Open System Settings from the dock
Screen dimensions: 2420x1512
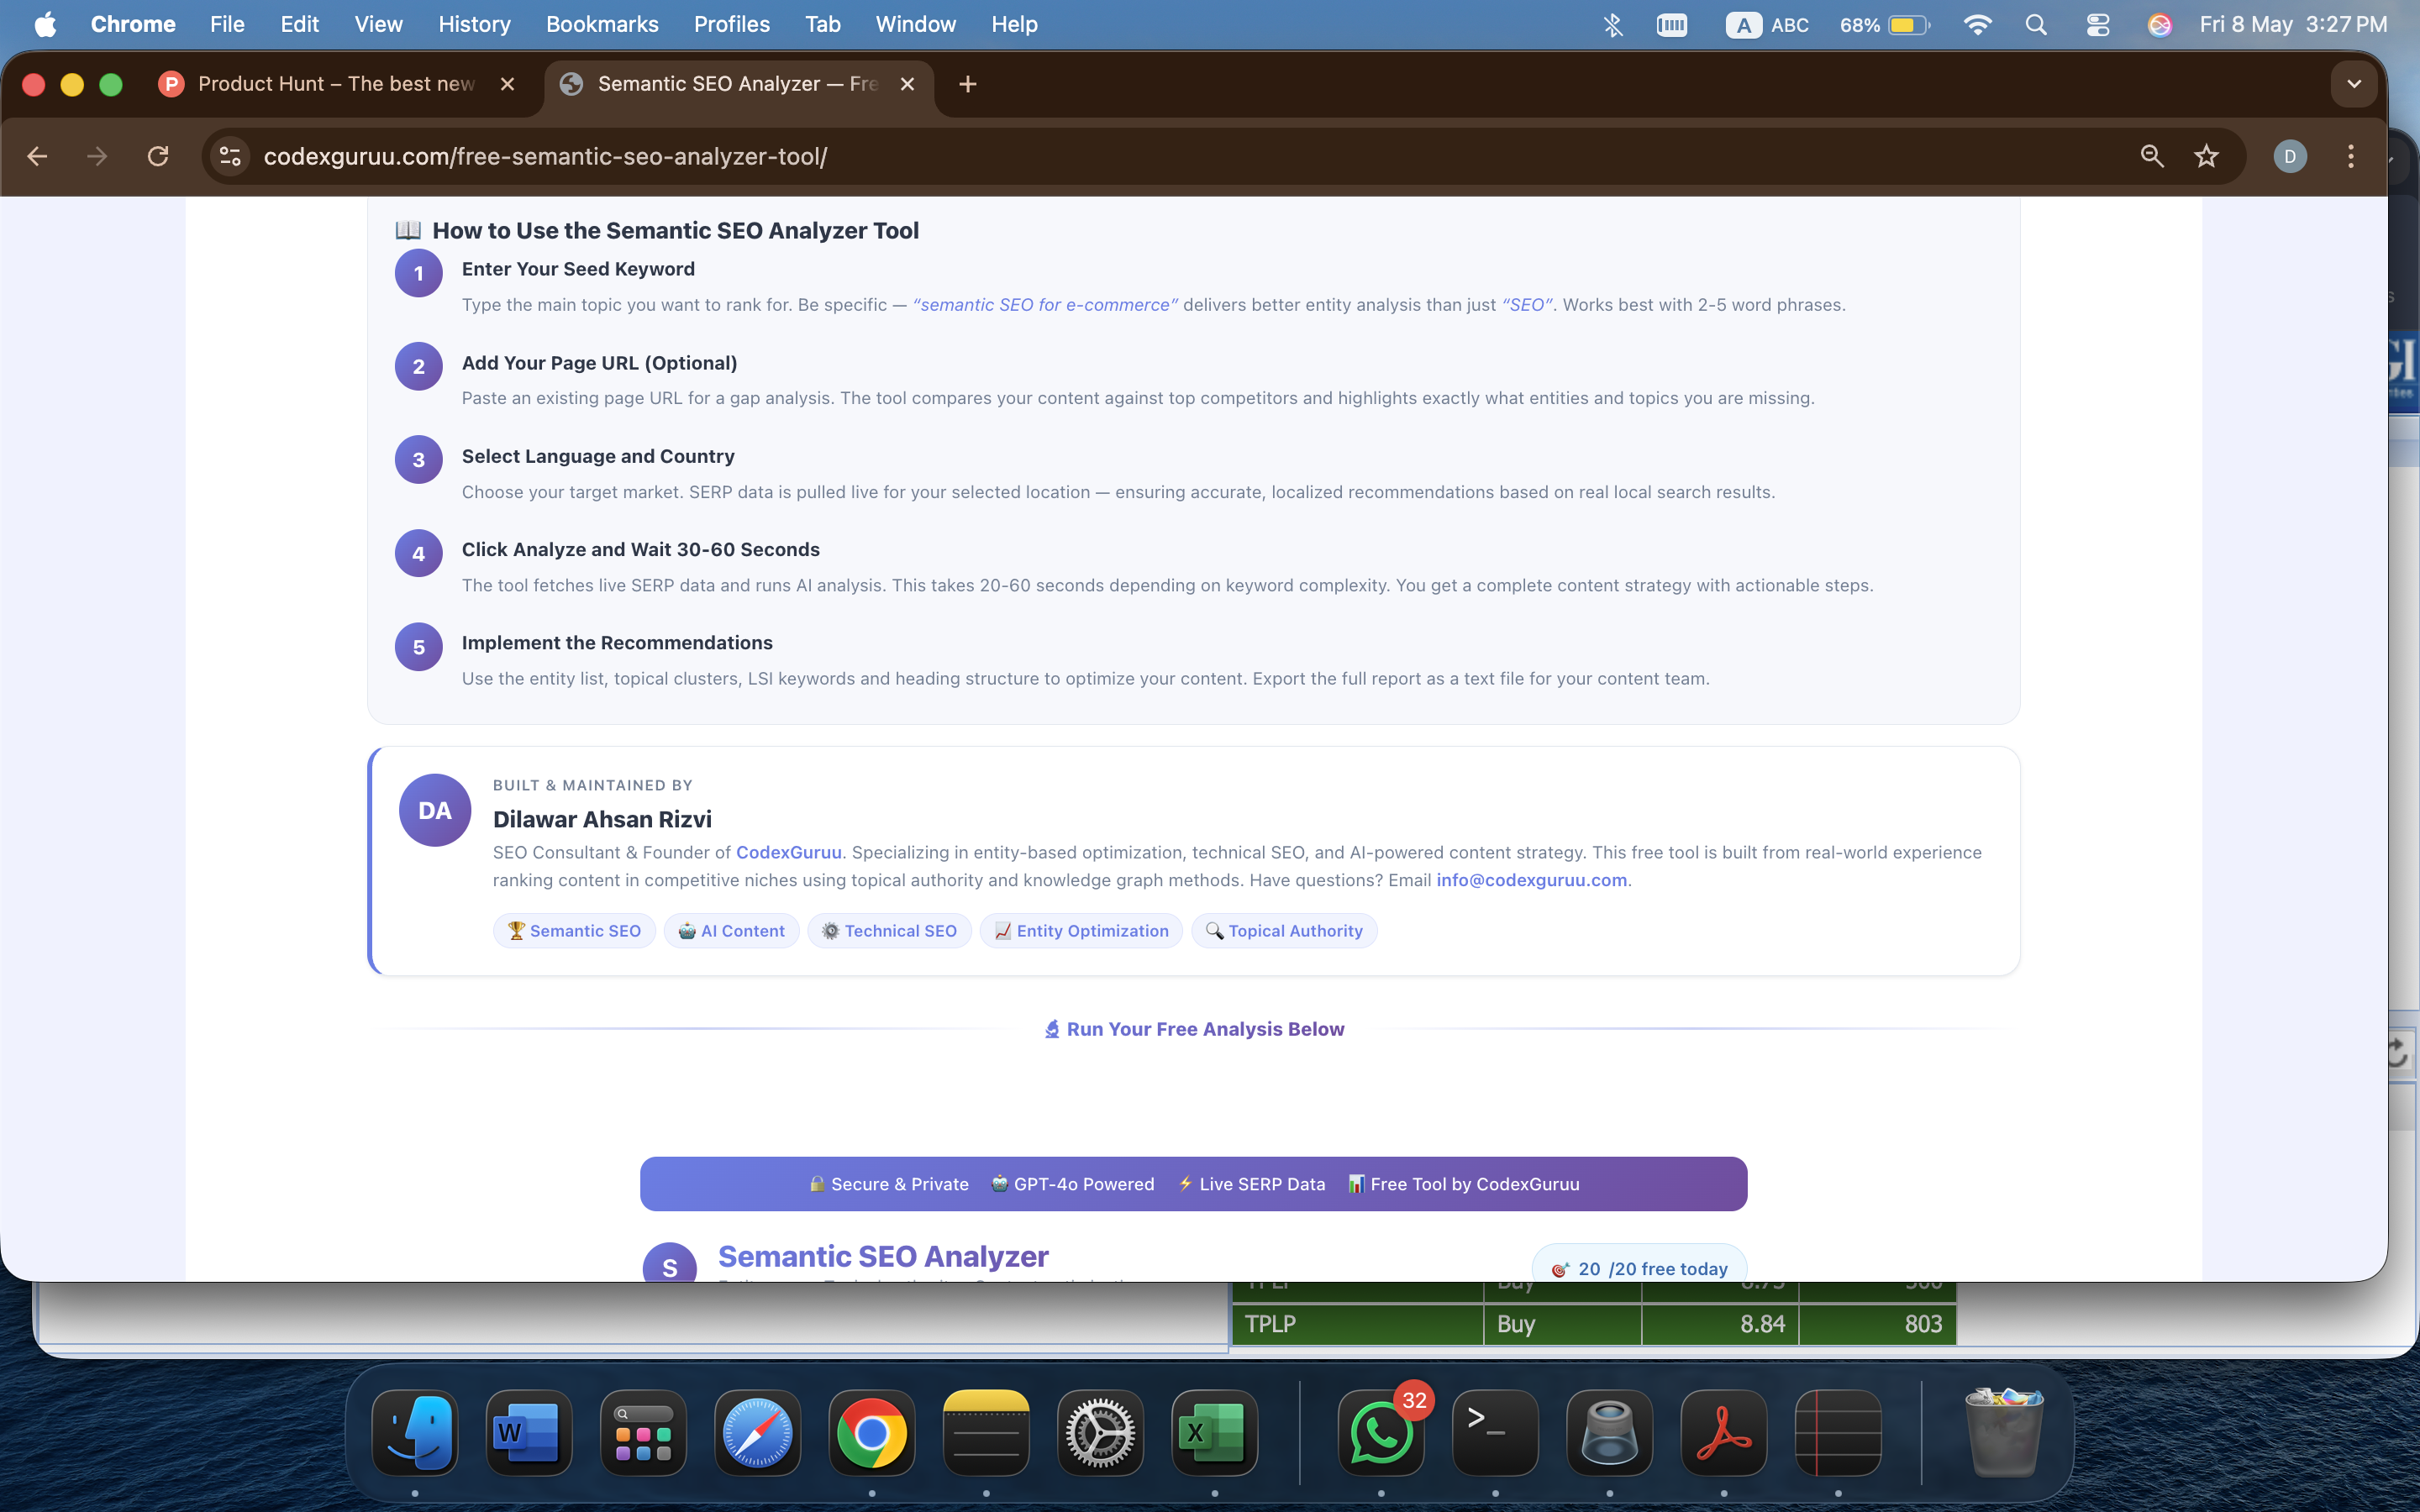point(1100,1433)
